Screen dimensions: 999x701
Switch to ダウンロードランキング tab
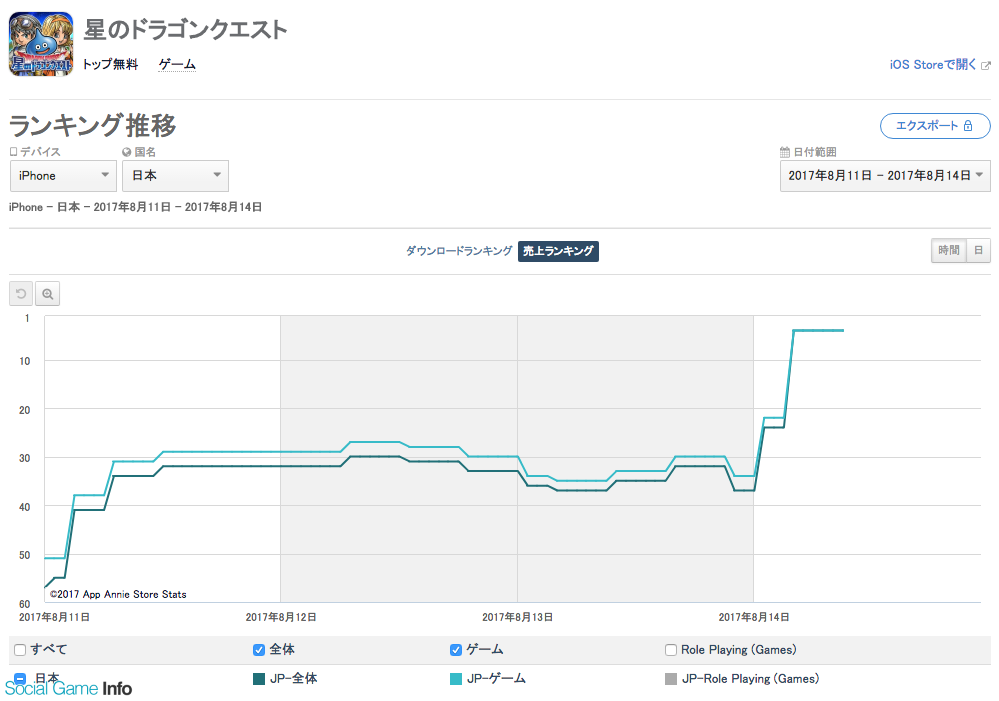(459, 251)
